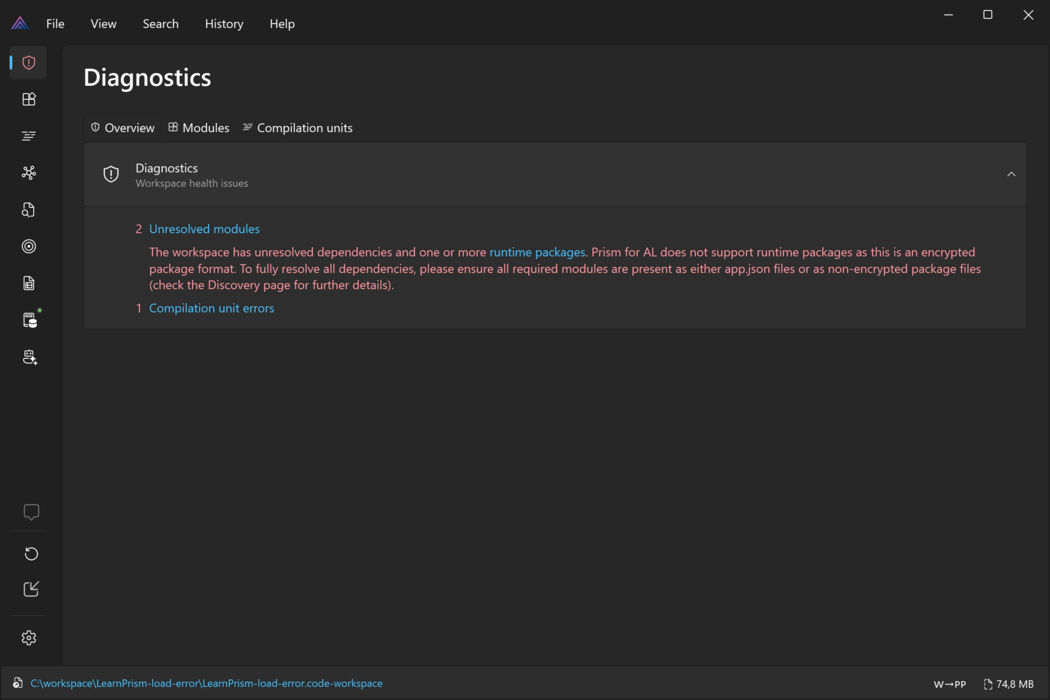
Task: Click the document search icon in the sidebar
Action: [29, 210]
